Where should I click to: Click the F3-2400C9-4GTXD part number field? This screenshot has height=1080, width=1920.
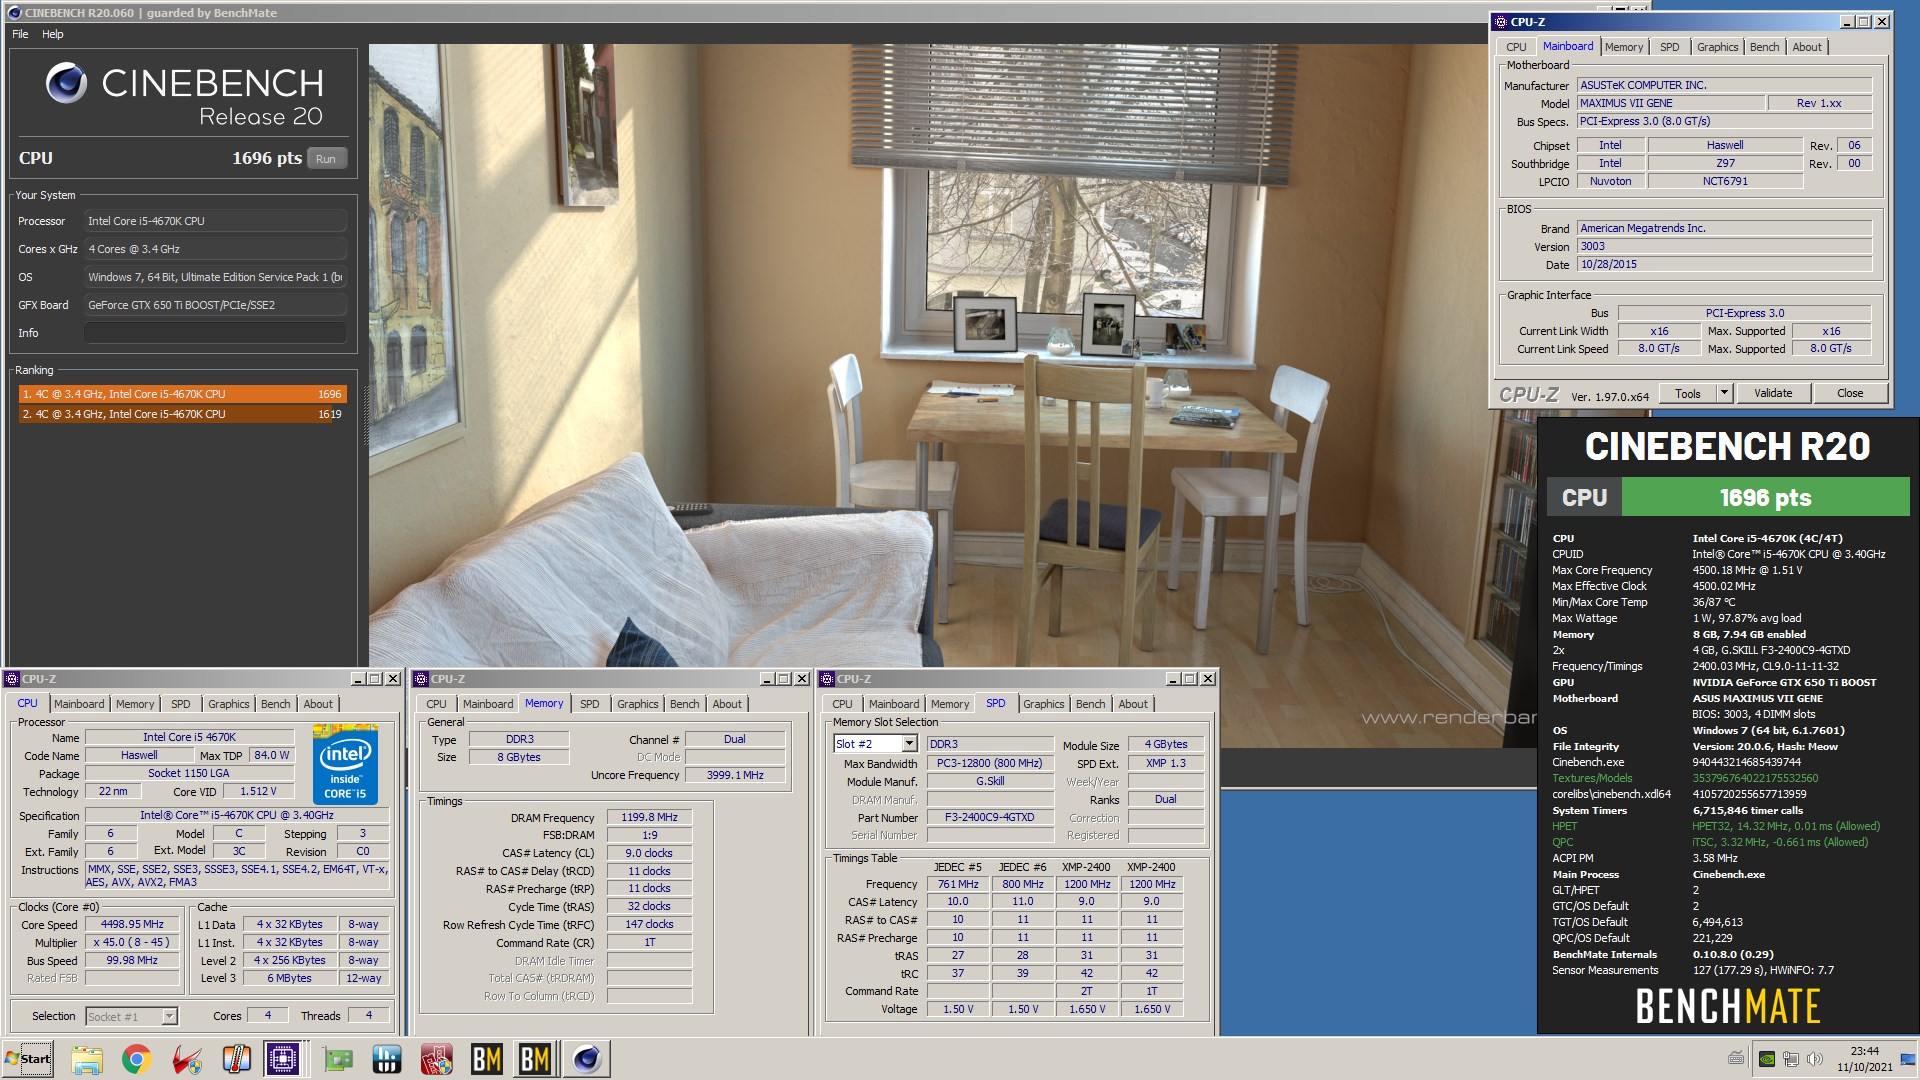990,817
